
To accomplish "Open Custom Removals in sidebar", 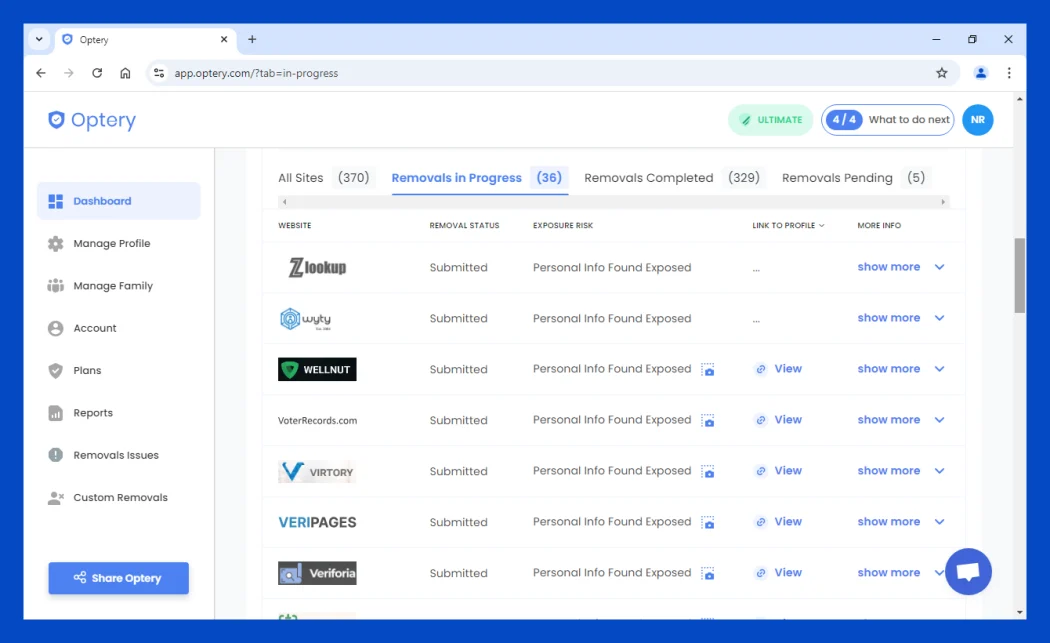I will pos(119,498).
